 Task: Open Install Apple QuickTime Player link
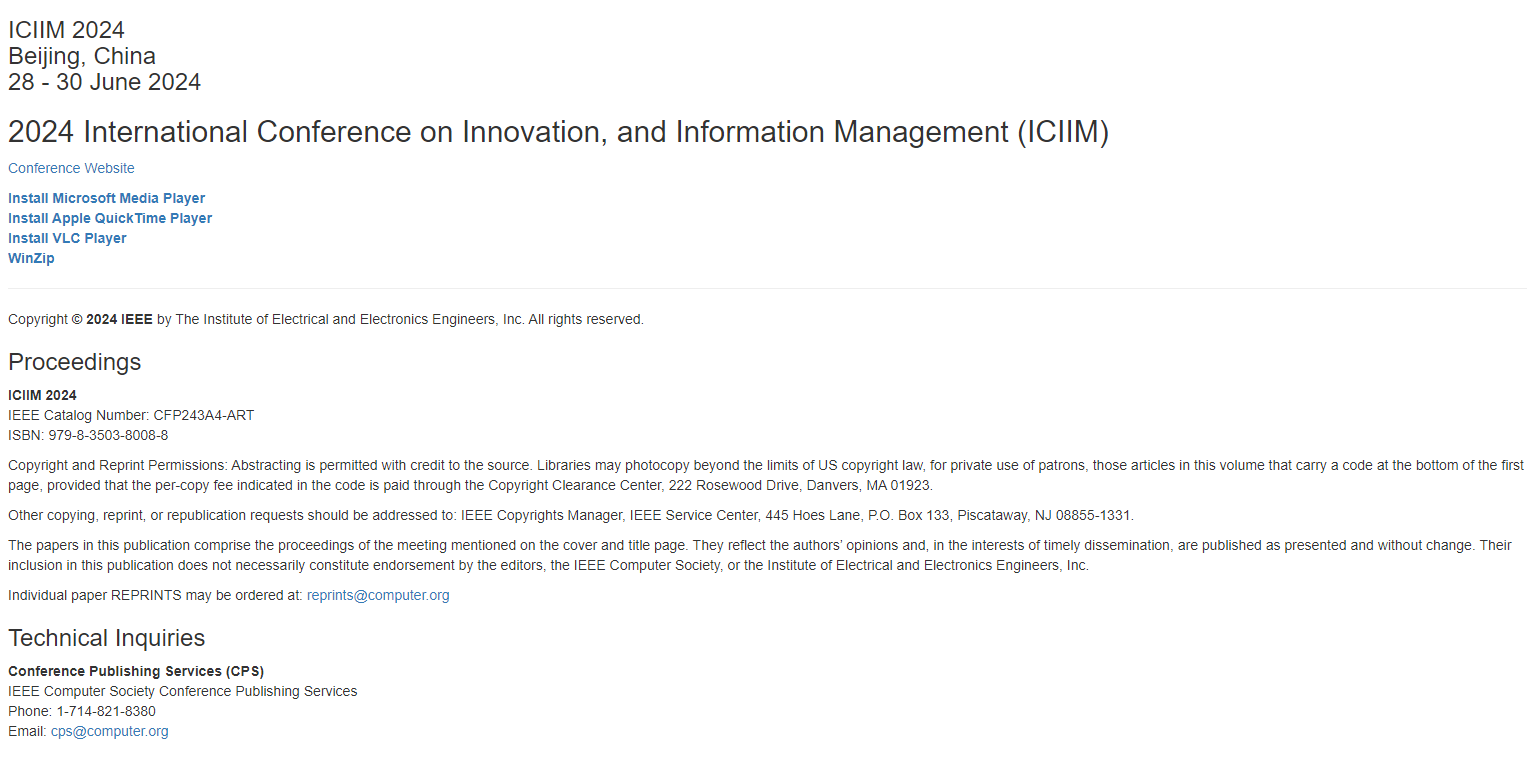110,218
